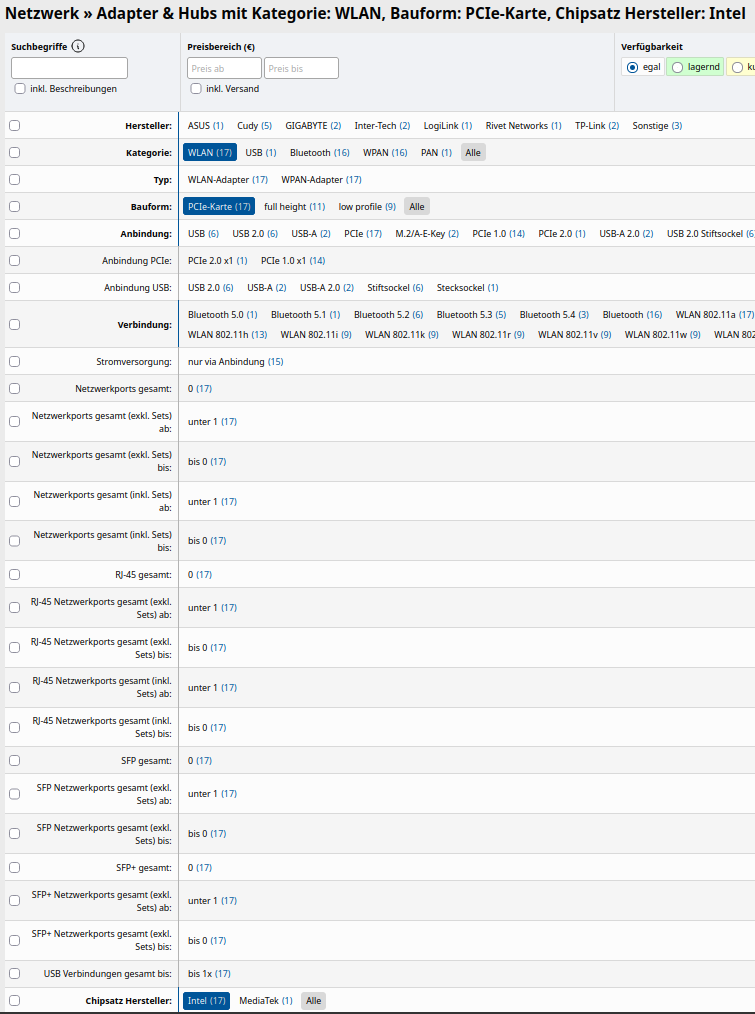This screenshot has width=755, height=1014.
Task: Open the Suchbegriffe info icon
Action: click(x=78, y=47)
